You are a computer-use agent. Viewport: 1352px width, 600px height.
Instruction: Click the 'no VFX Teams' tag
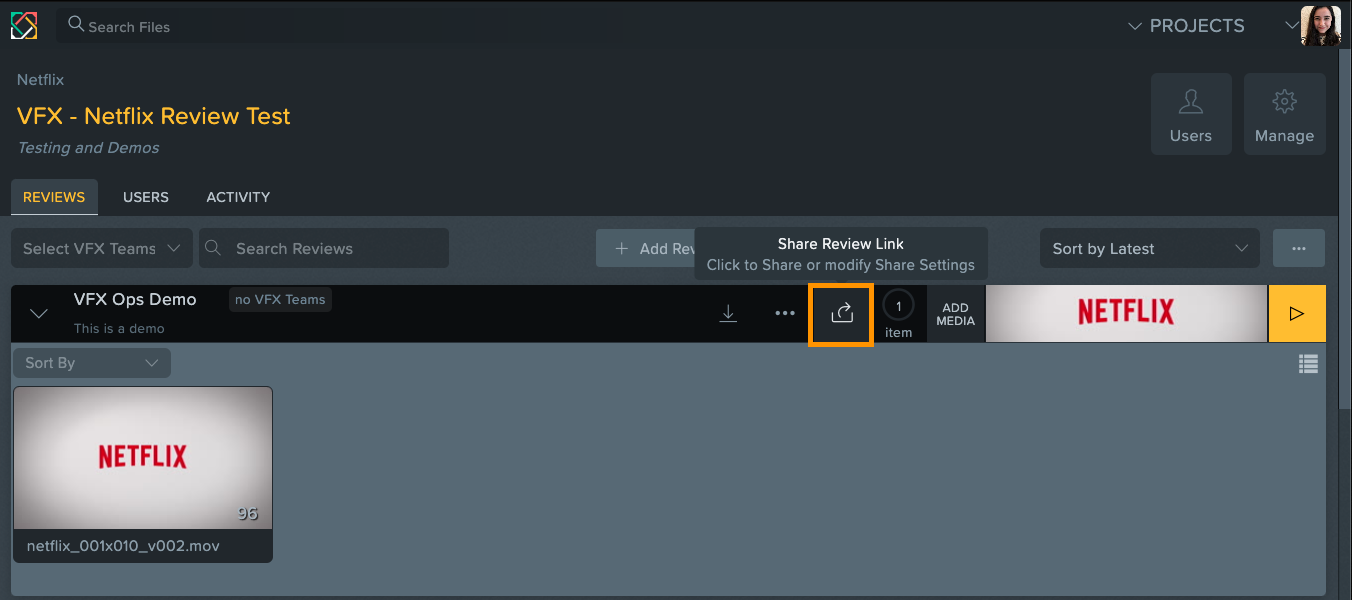pos(280,299)
